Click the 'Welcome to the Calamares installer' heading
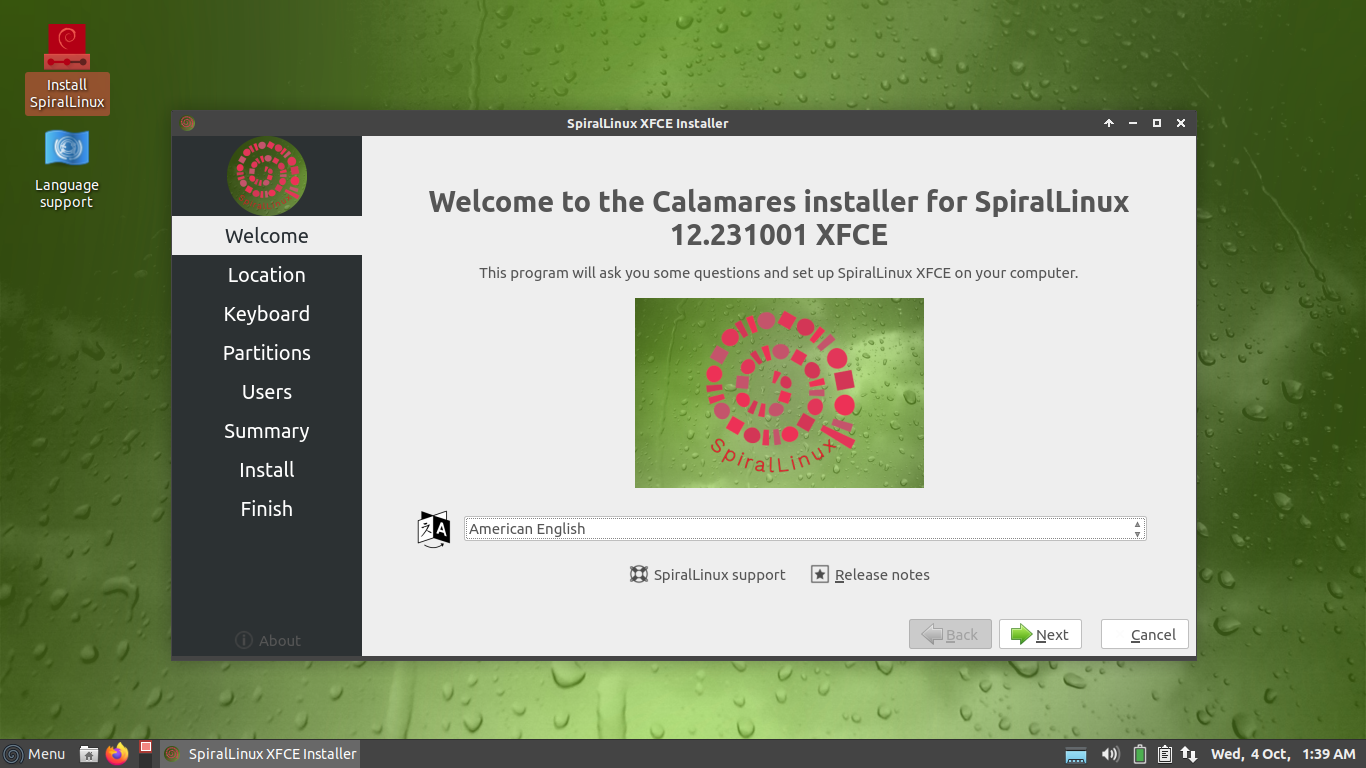The width and height of the screenshot is (1366, 768). (x=779, y=218)
